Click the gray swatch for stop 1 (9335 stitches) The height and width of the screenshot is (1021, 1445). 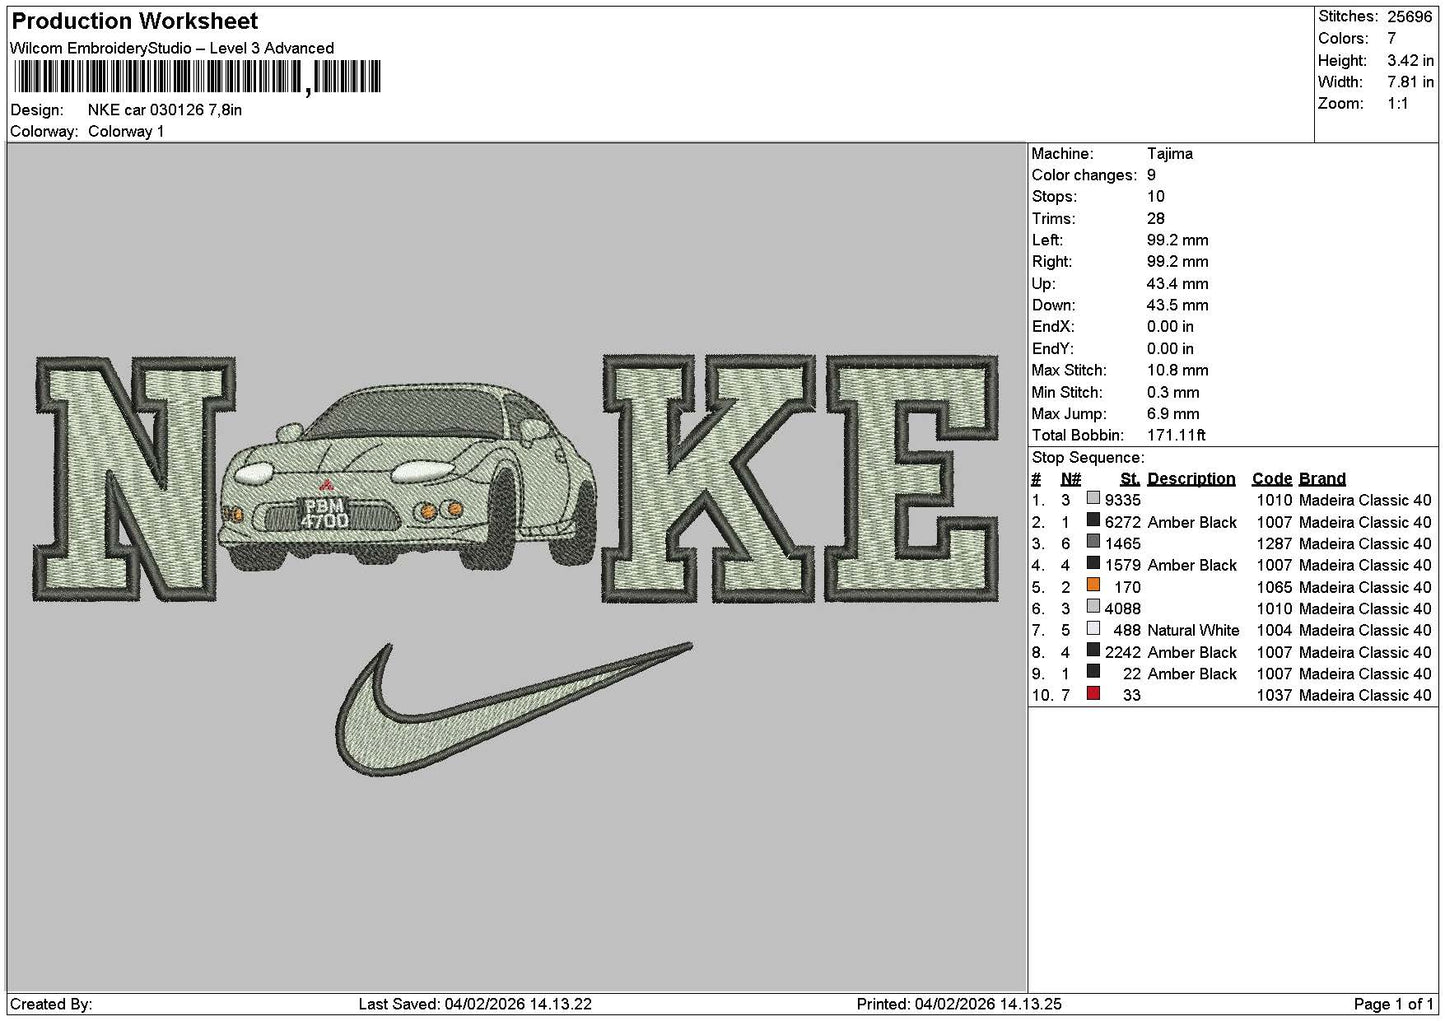click(x=1093, y=500)
